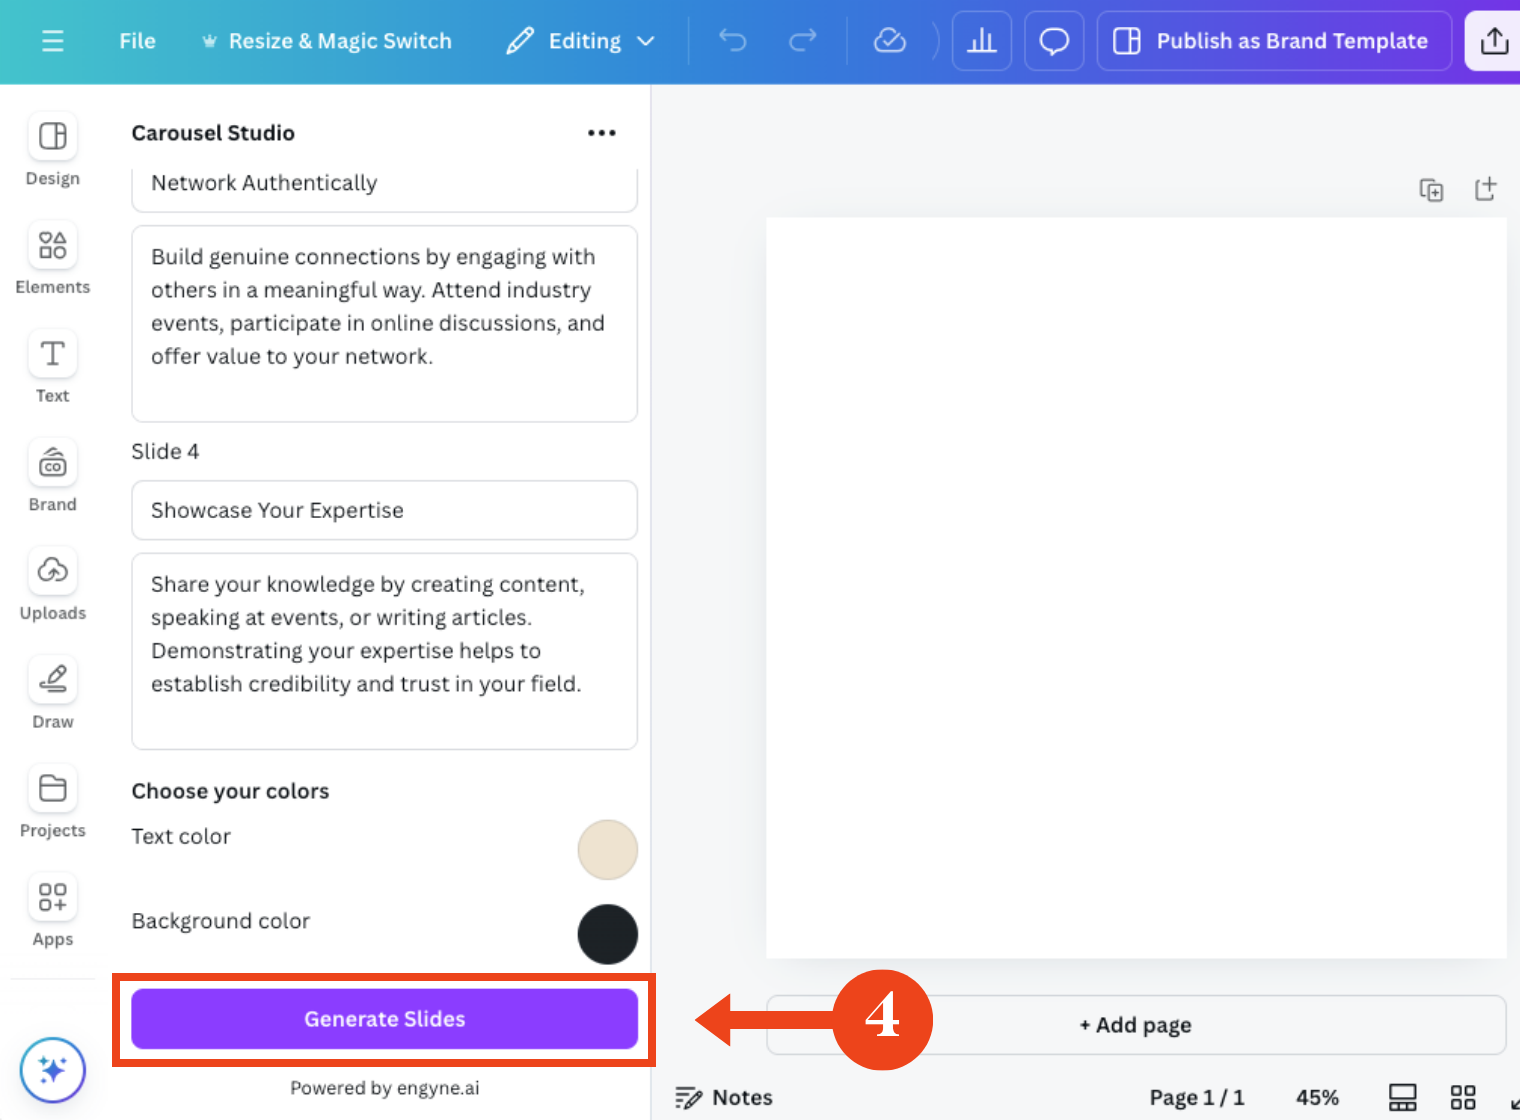
Task: Open the Canva AI assistant
Action: [52, 1069]
